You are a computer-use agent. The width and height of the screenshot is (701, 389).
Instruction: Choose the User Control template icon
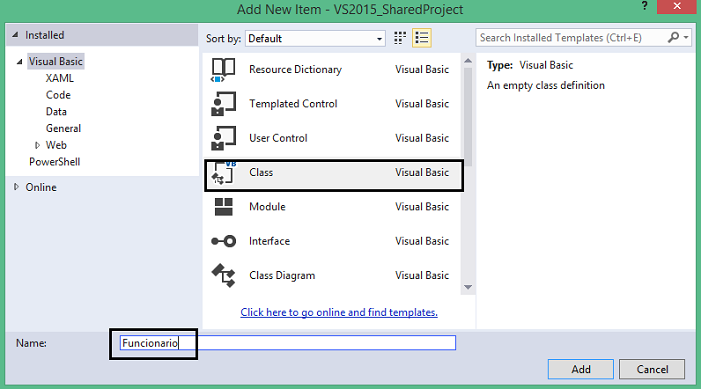pyautogui.click(x=223, y=138)
